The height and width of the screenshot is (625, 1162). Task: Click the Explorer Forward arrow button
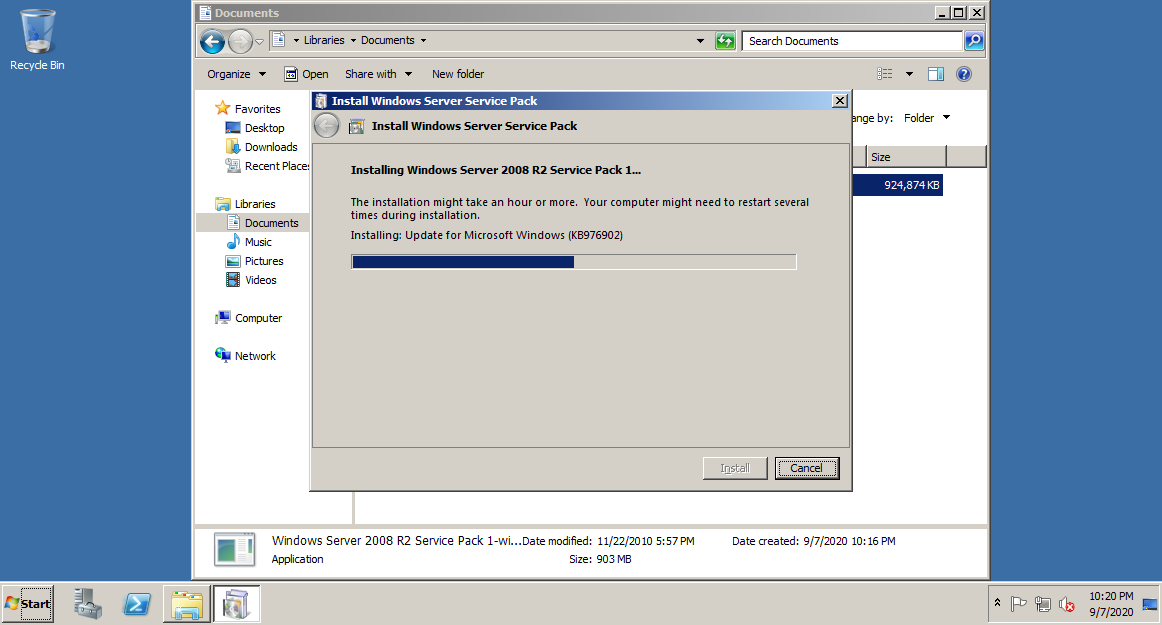coord(240,42)
